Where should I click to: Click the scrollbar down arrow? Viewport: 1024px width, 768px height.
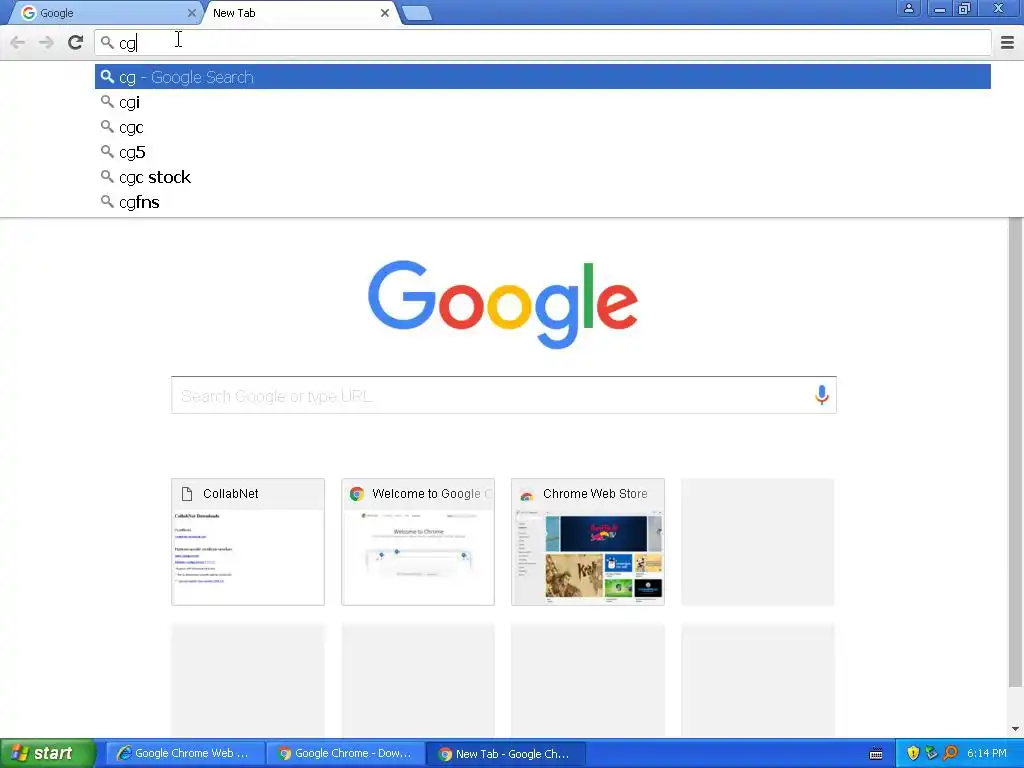coord(1015,729)
